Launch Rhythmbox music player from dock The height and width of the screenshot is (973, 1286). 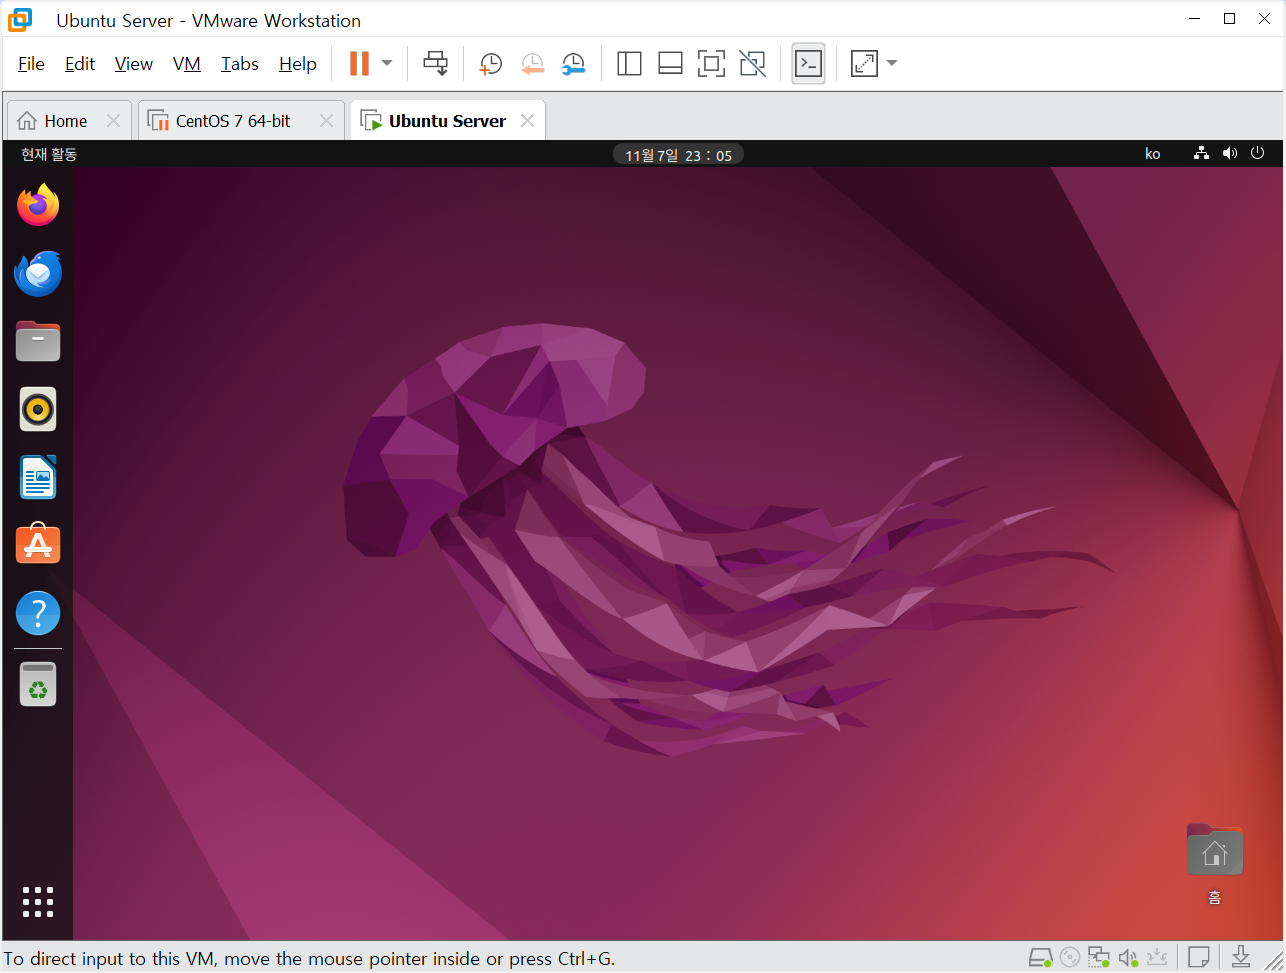pyautogui.click(x=38, y=409)
